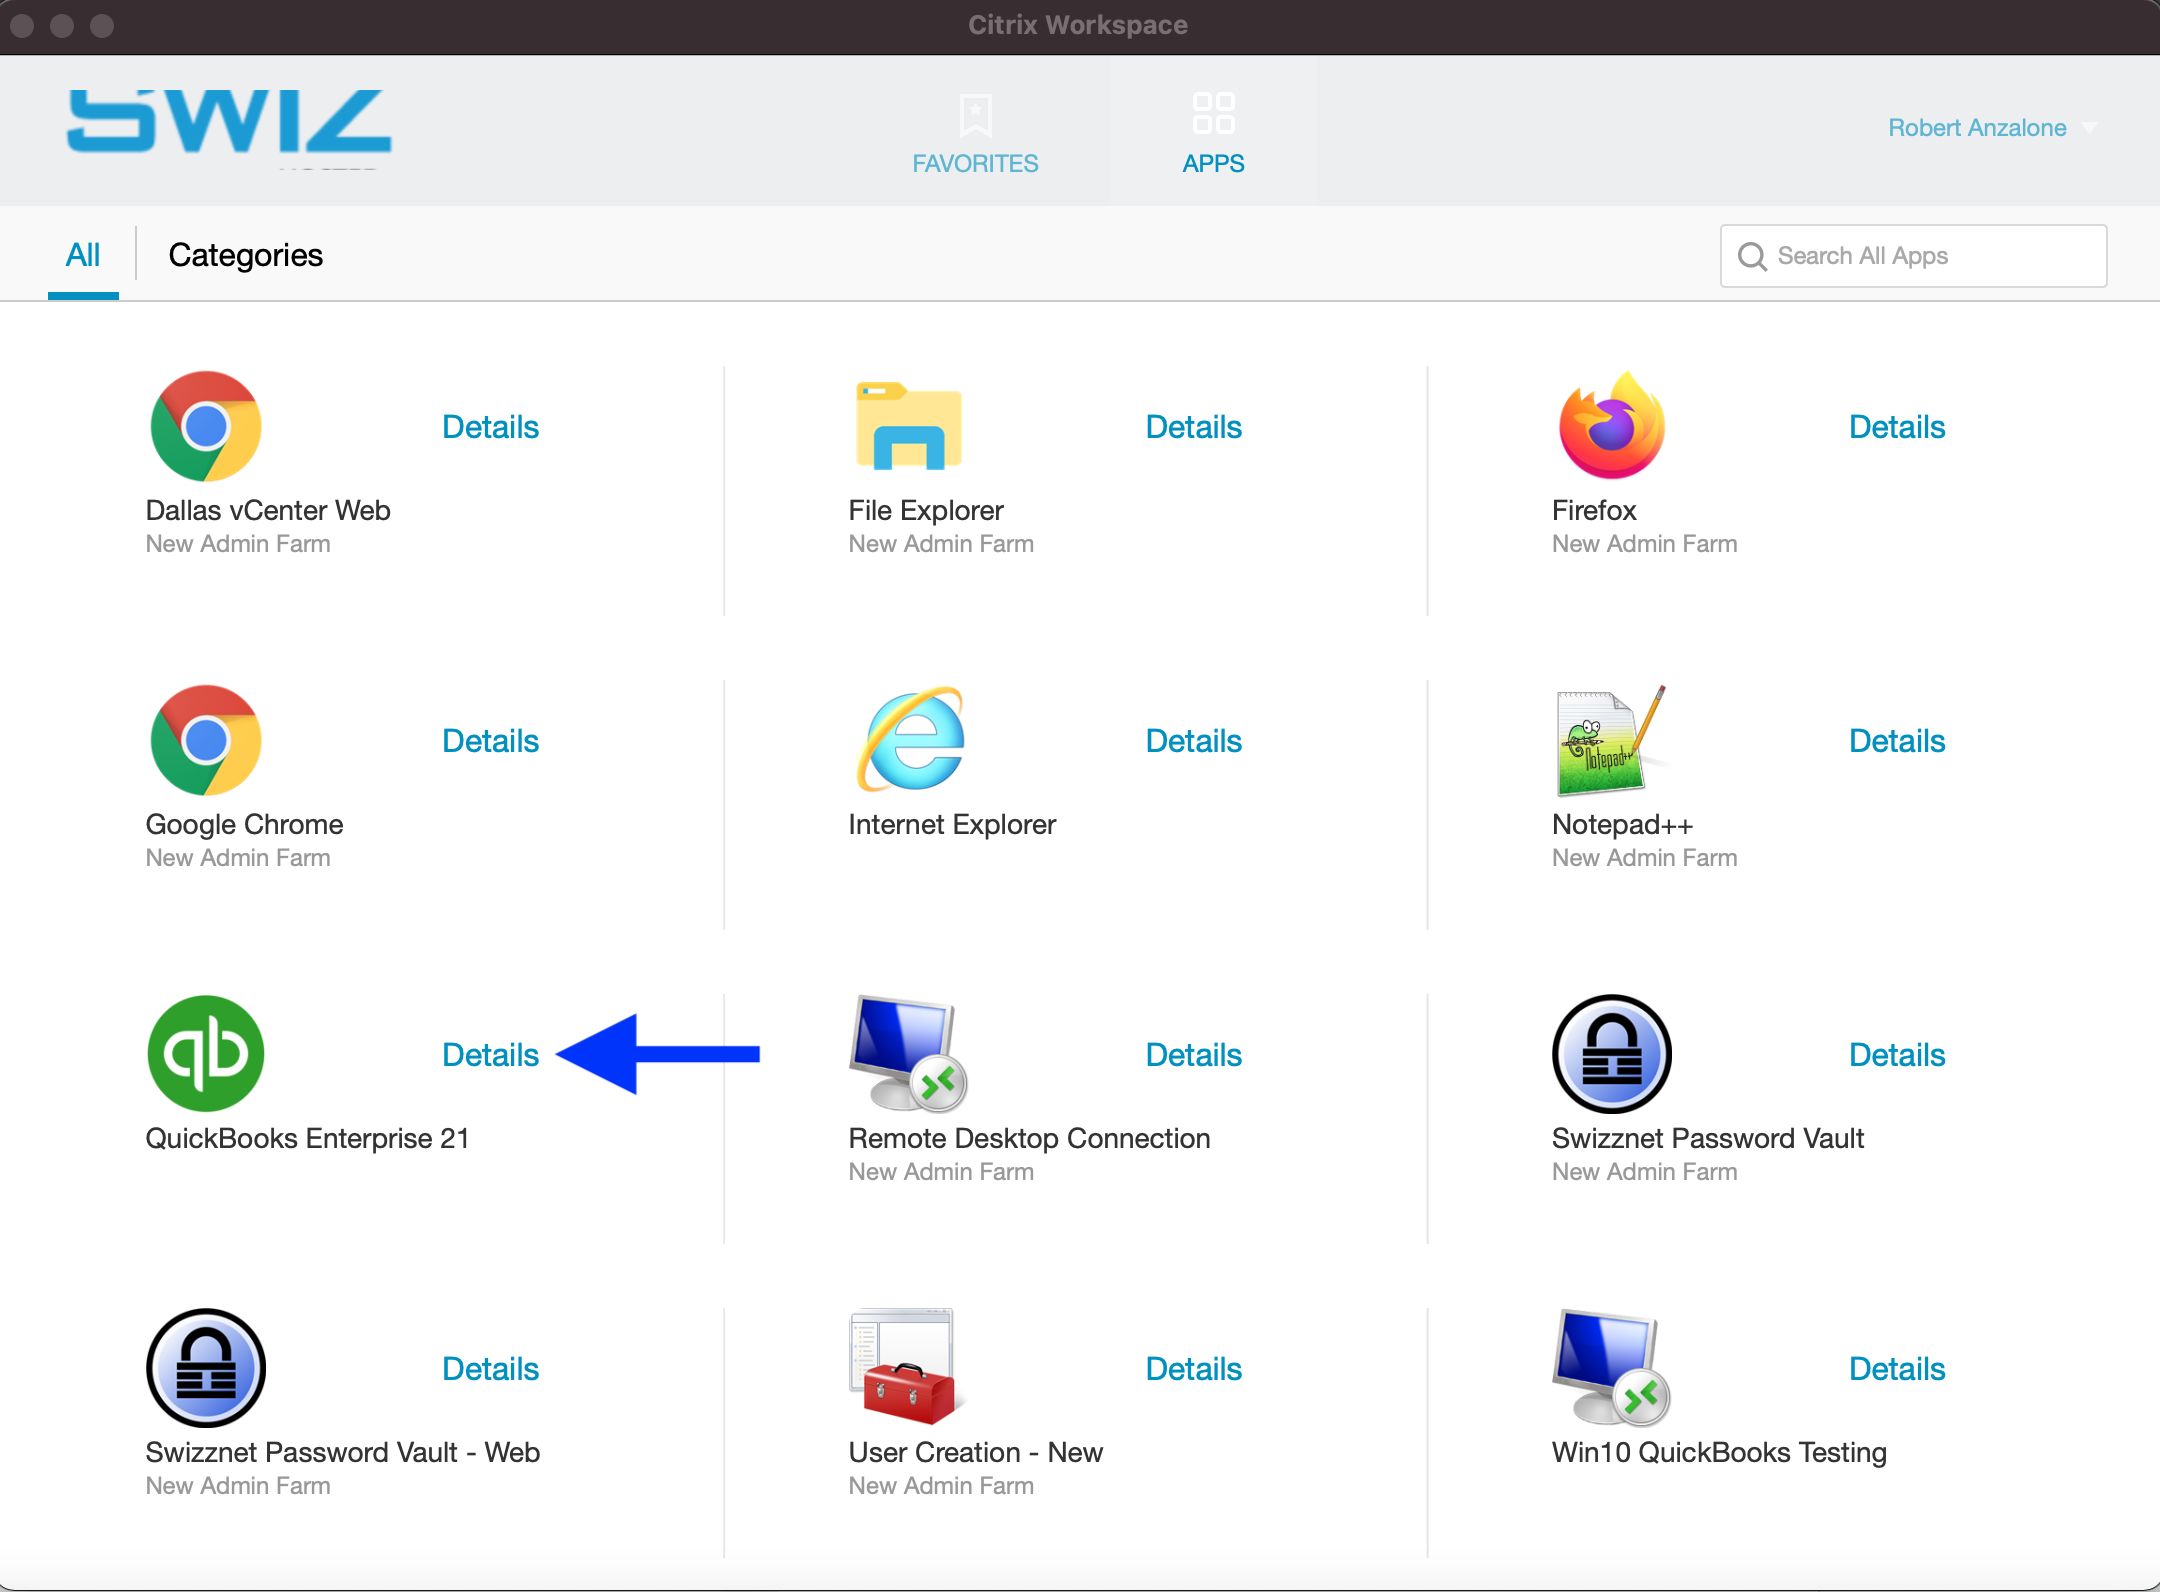
Task: Launch Internet Explorer browser
Action: click(x=911, y=738)
